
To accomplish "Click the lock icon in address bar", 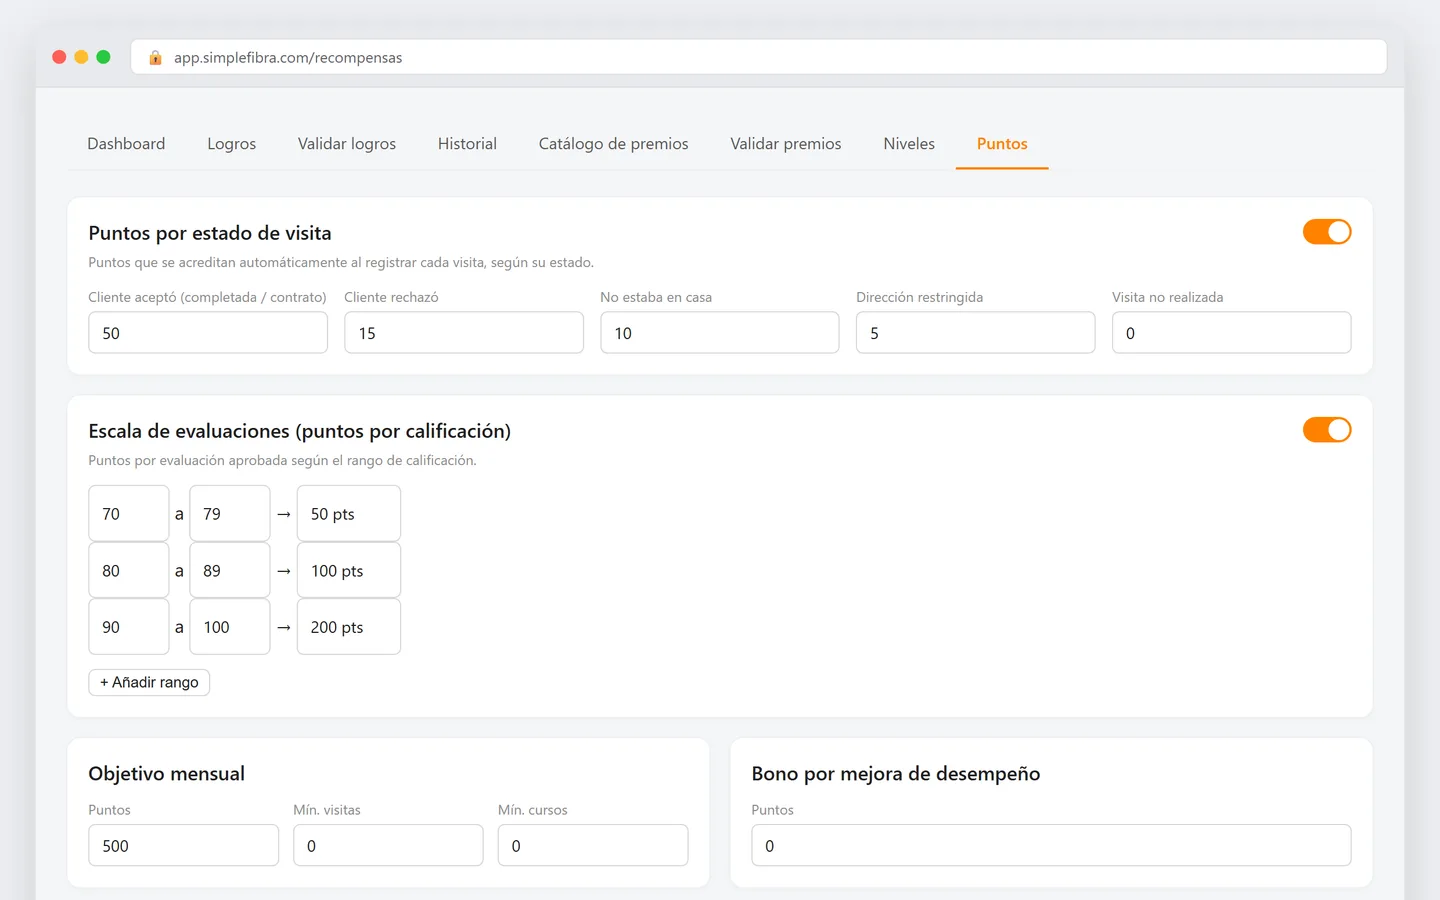I will coord(155,58).
